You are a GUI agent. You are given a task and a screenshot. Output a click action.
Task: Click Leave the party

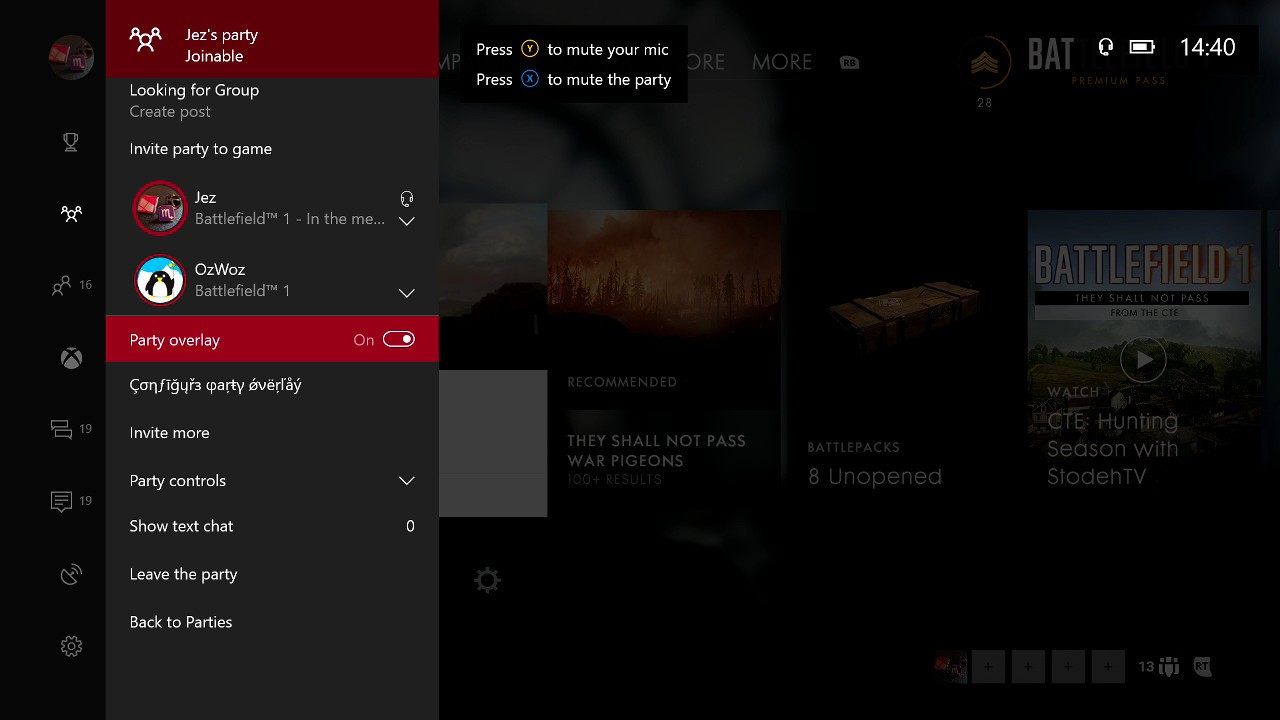pos(183,573)
